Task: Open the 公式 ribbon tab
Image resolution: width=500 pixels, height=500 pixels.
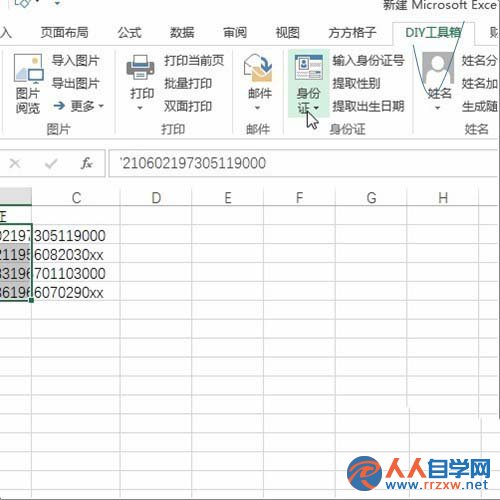Action: (129, 33)
